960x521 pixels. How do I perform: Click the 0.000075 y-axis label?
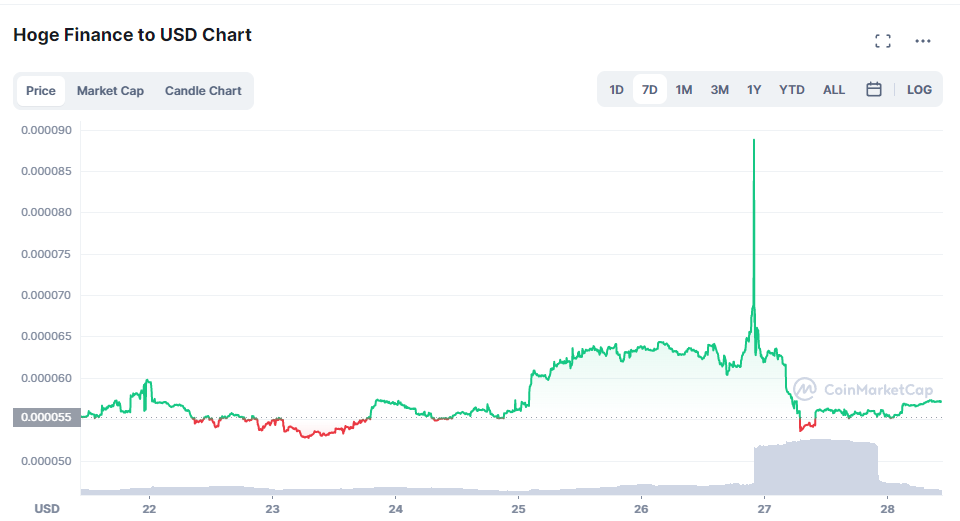47,254
